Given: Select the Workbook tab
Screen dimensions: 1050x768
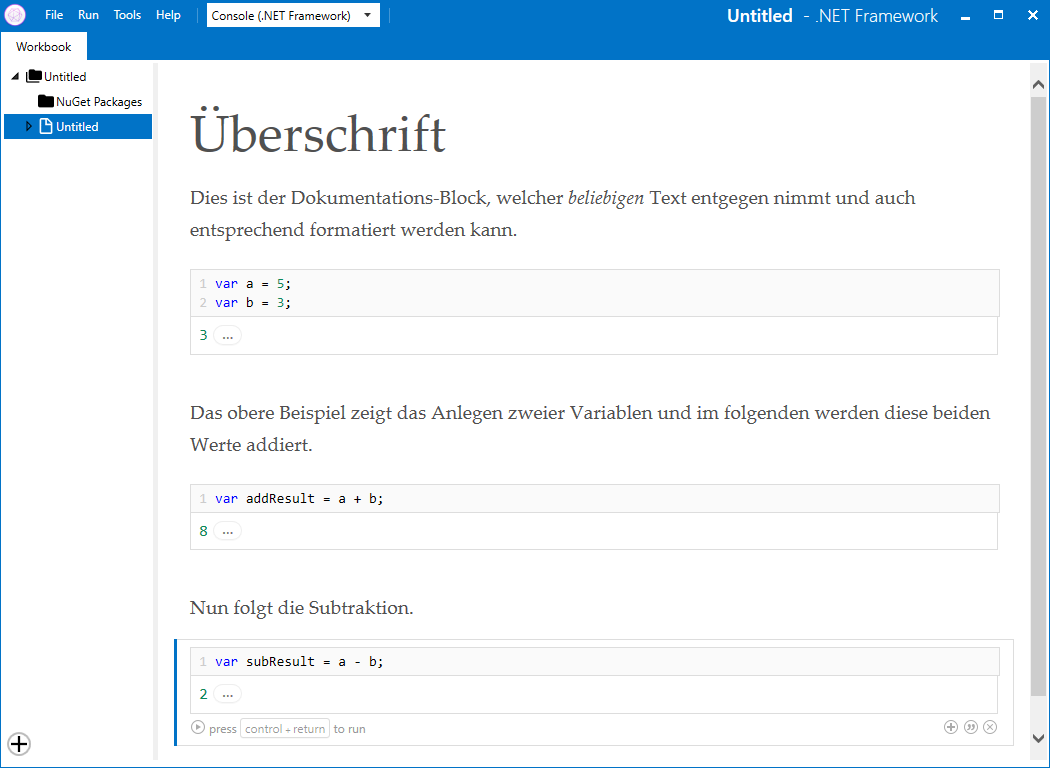Looking at the screenshot, I should (x=44, y=47).
